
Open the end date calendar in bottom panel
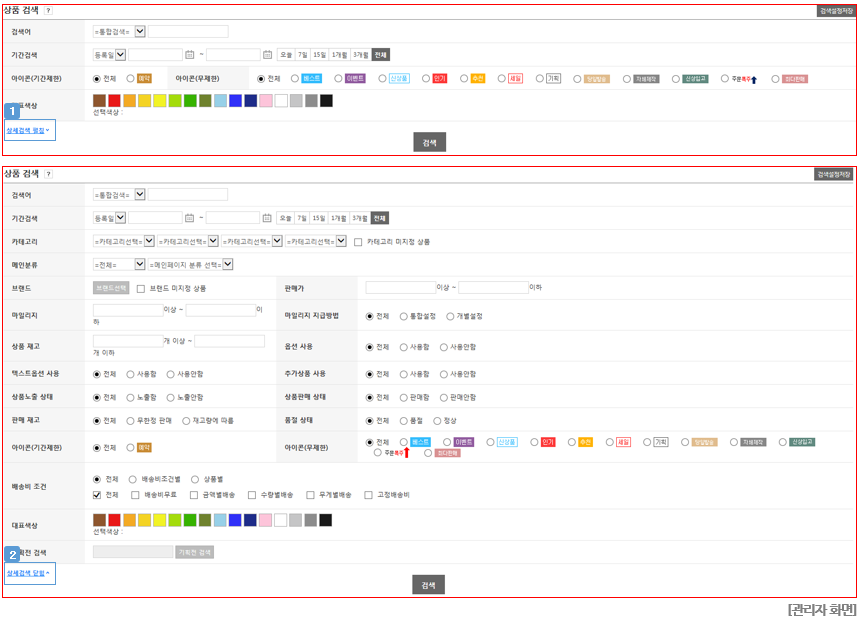(x=267, y=218)
